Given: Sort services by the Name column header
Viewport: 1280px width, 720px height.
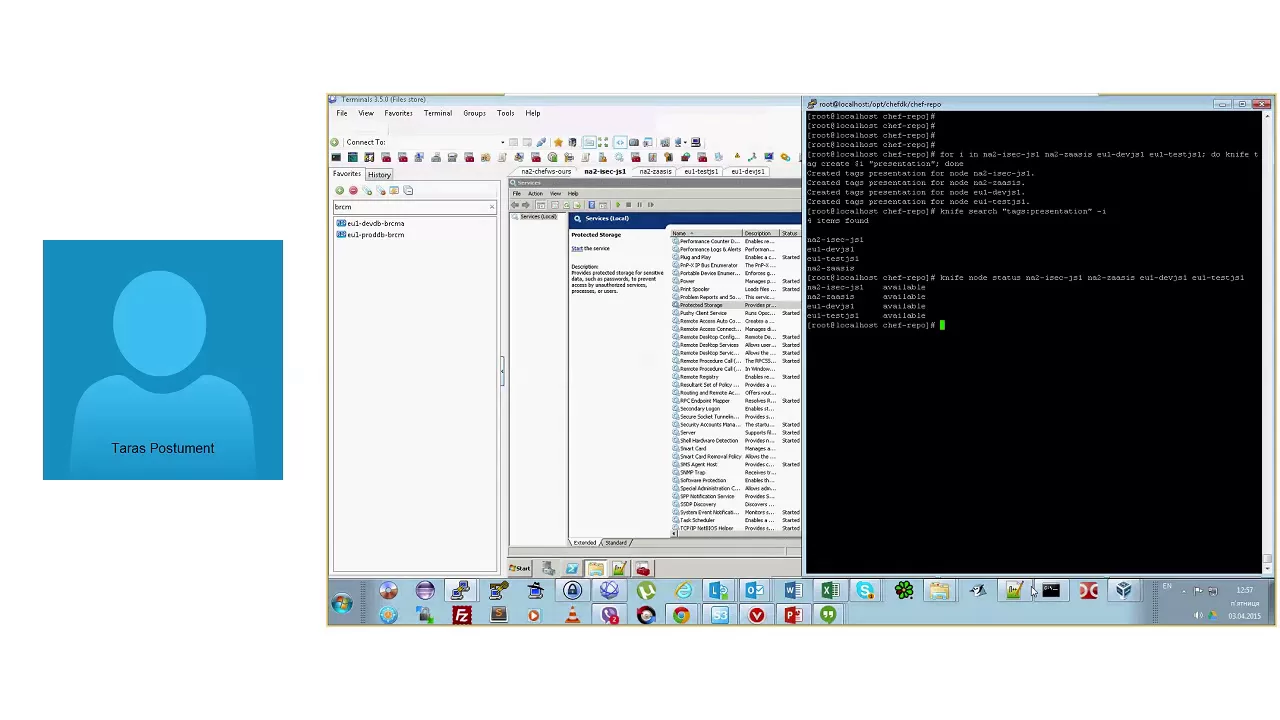Looking at the screenshot, I should point(705,233).
